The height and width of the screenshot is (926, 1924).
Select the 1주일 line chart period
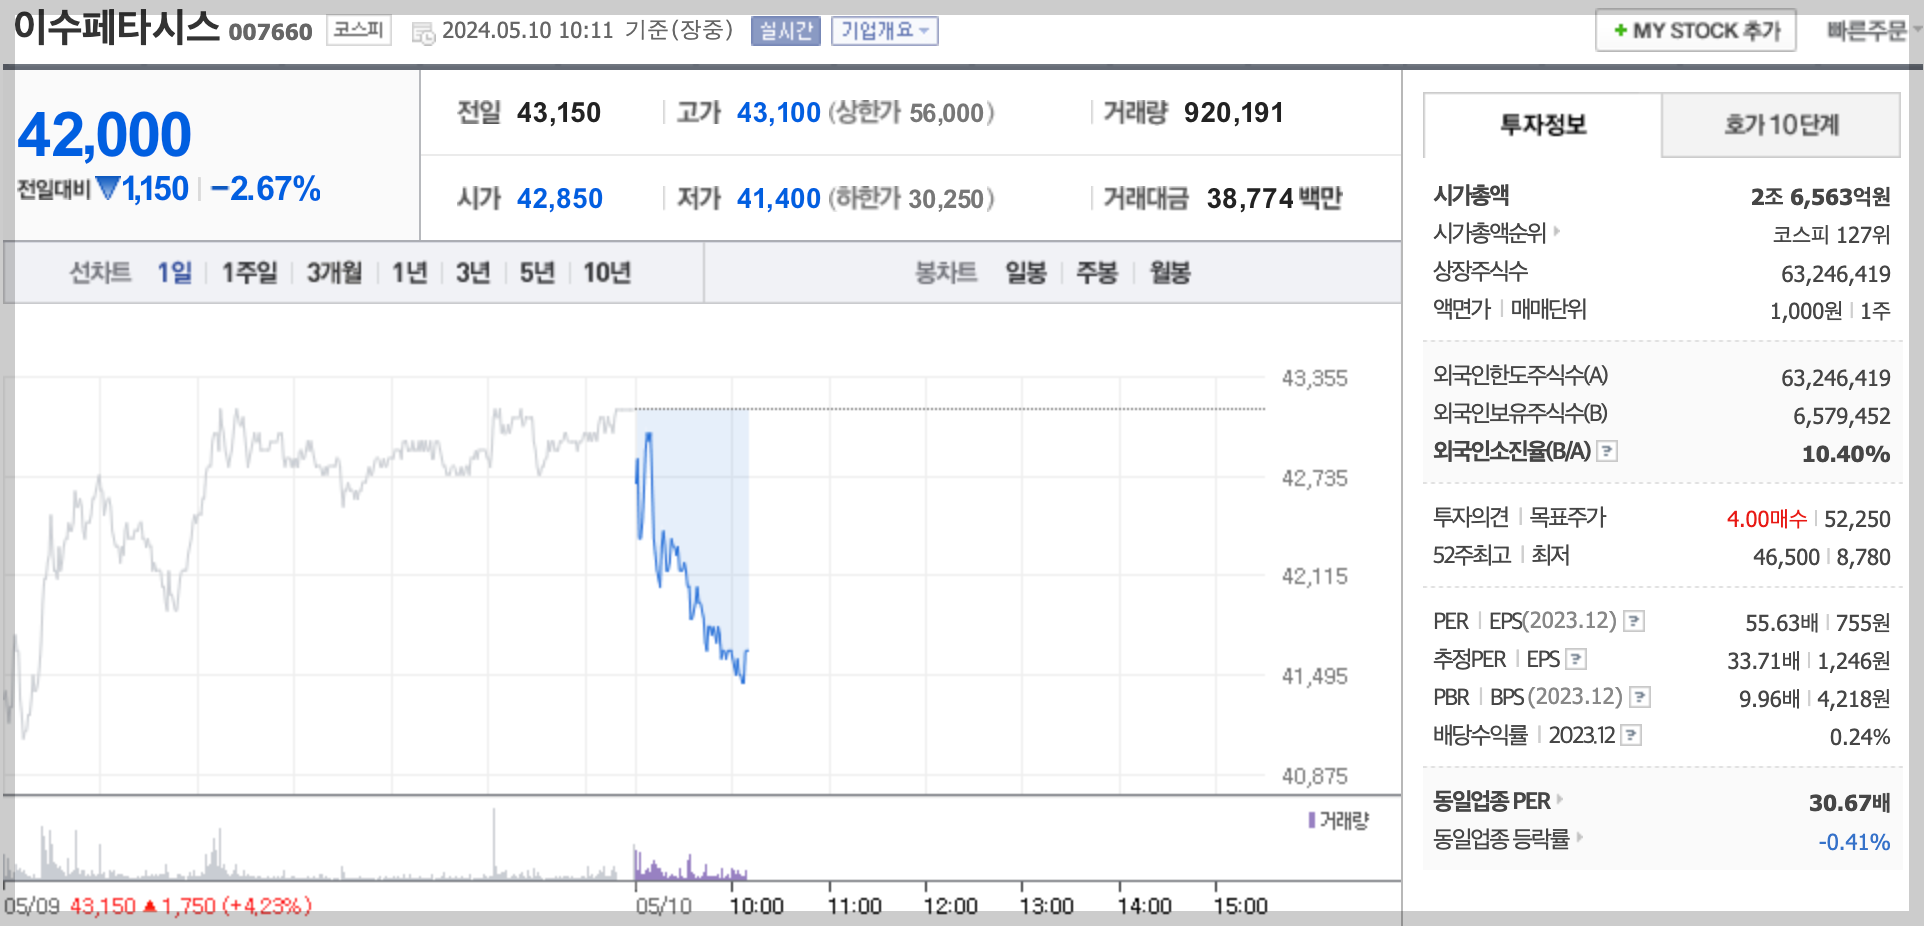pyautogui.click(x=250, y=272)
